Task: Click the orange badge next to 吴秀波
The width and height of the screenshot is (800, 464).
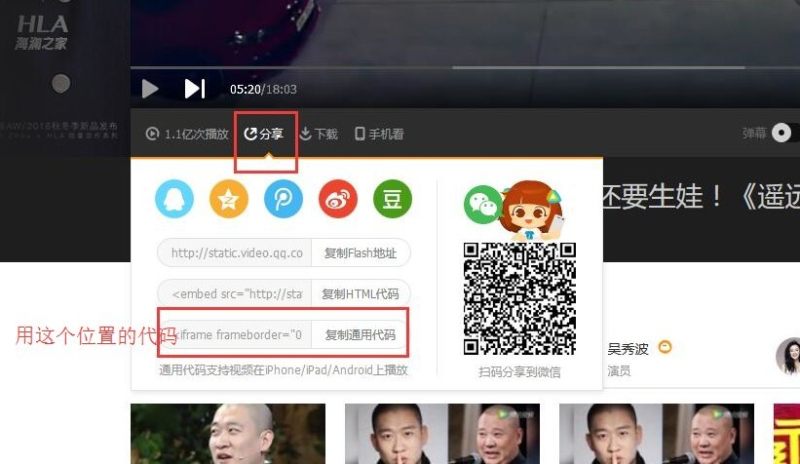Action: pyautogui.click(x=665, y=347)
